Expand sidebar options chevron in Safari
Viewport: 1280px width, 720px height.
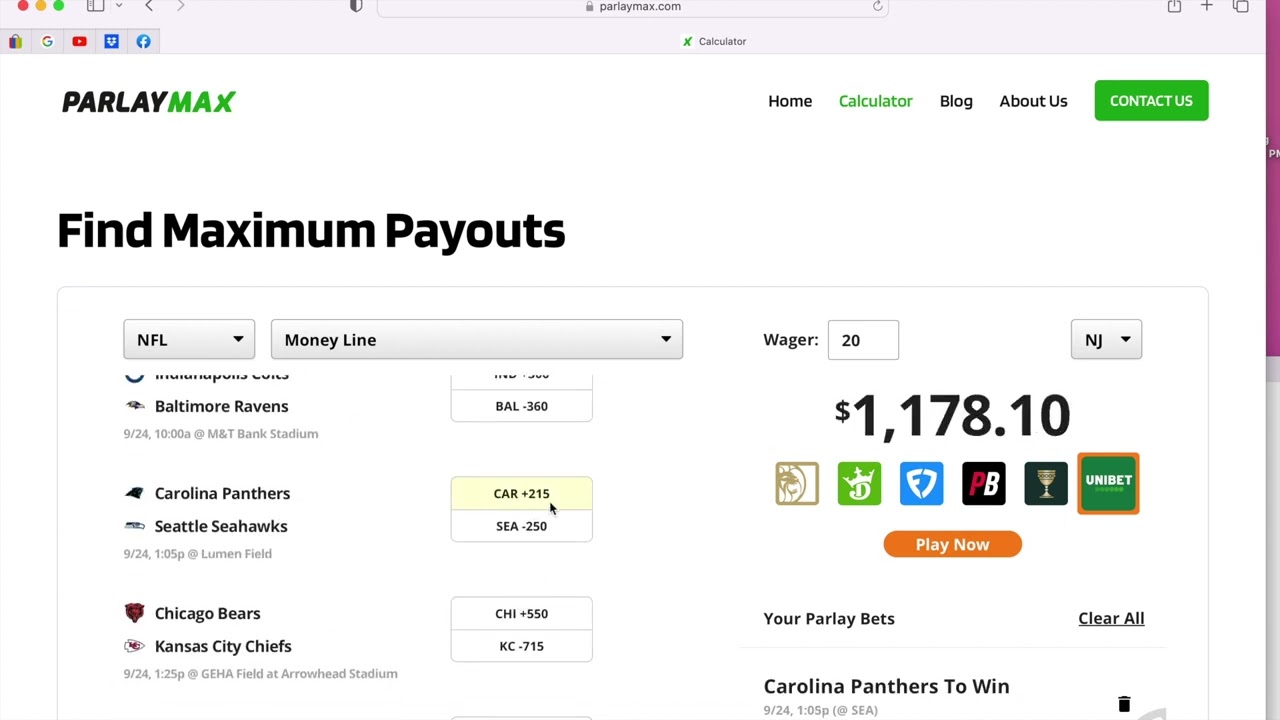[x=119, y=6]
